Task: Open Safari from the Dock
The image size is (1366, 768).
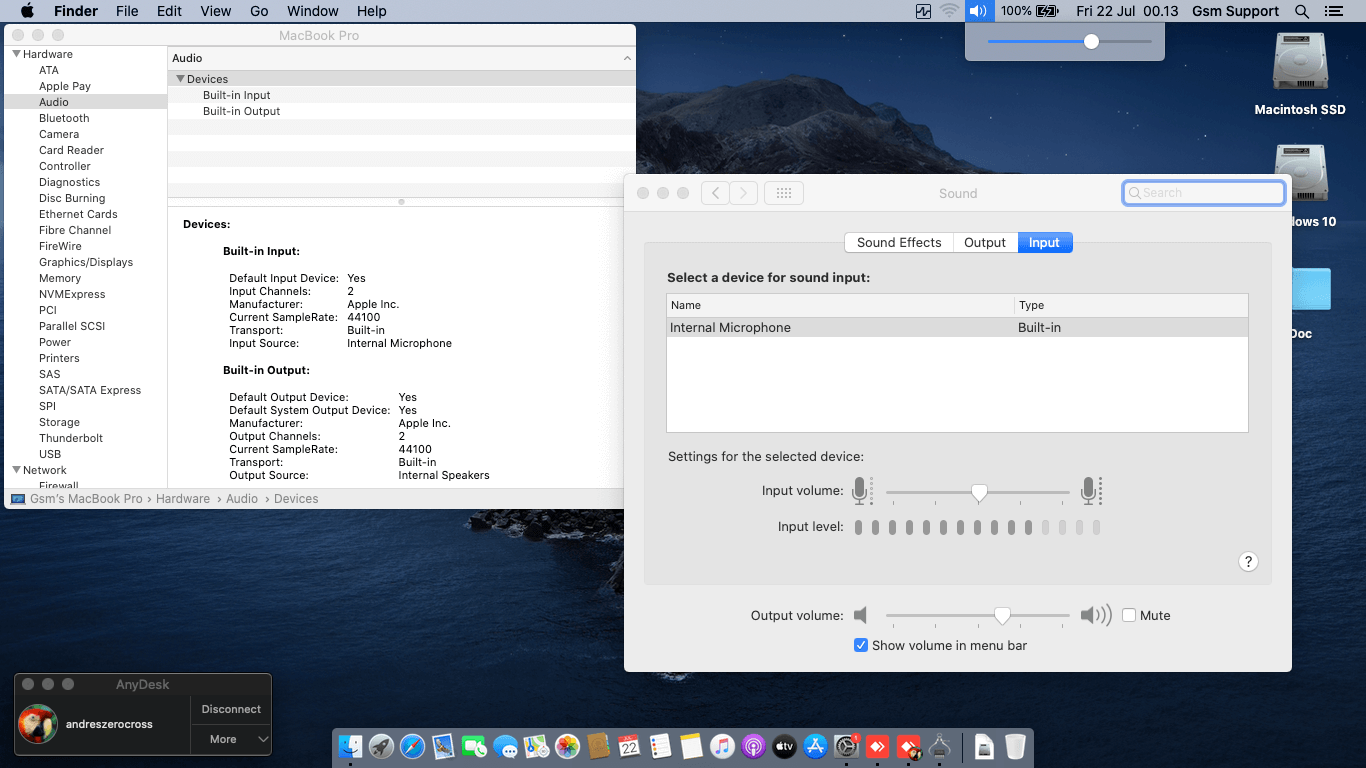Action: coord(412,746)
